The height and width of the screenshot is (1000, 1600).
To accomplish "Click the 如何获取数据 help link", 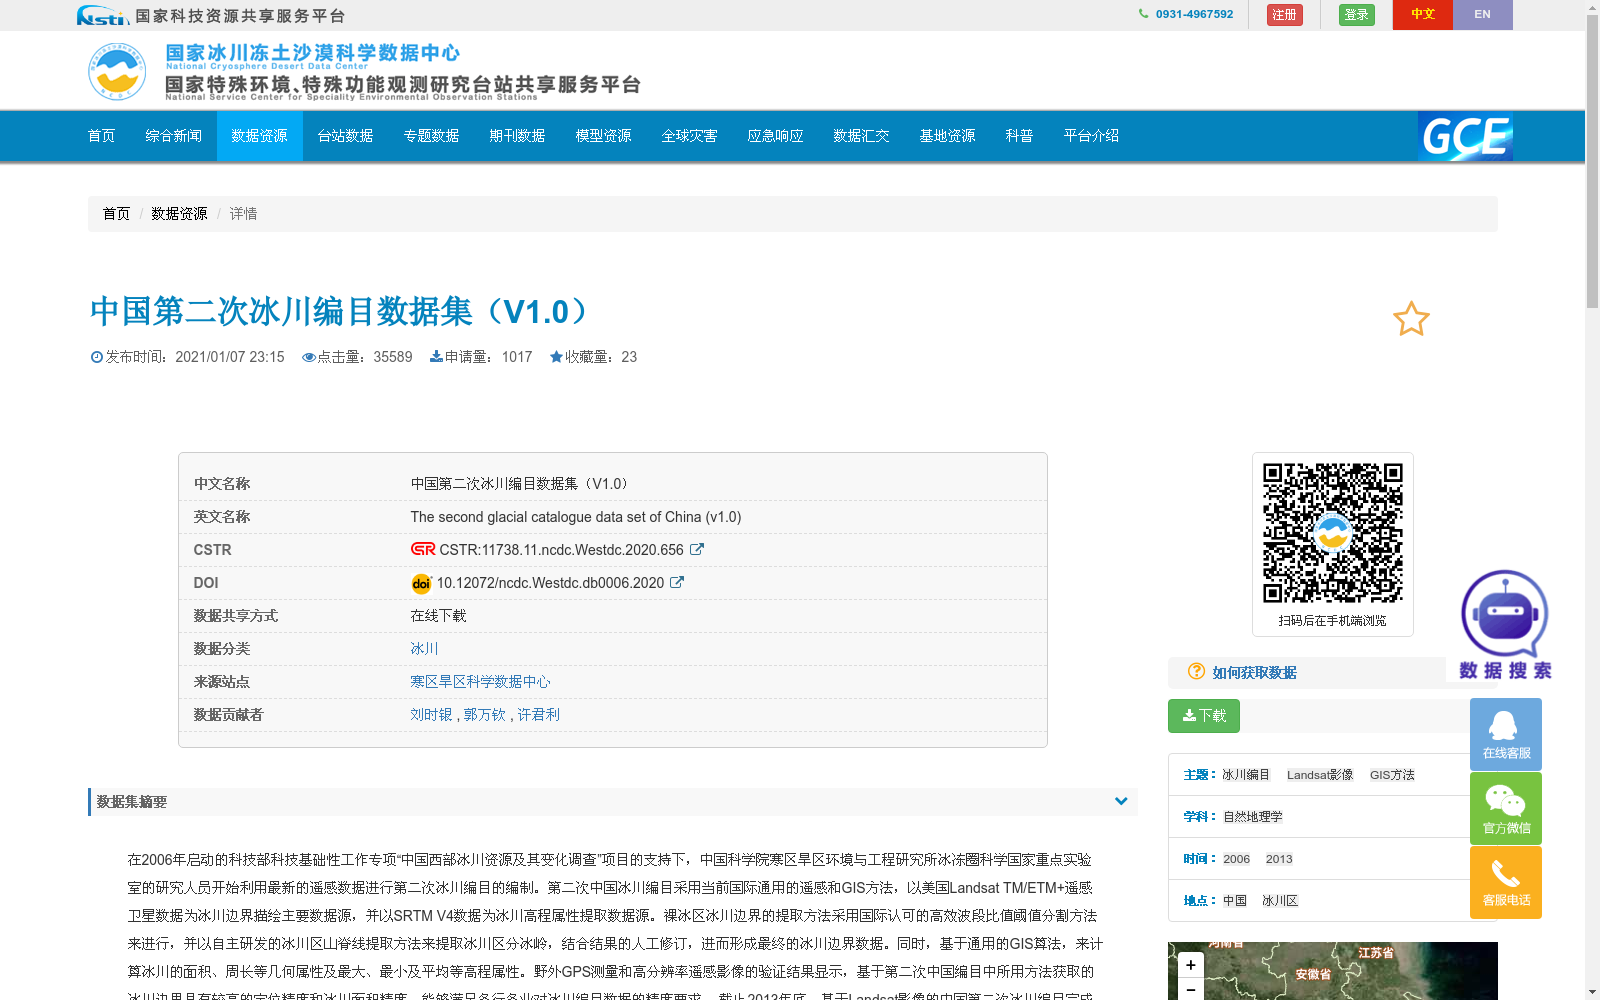I will 1255,673.
